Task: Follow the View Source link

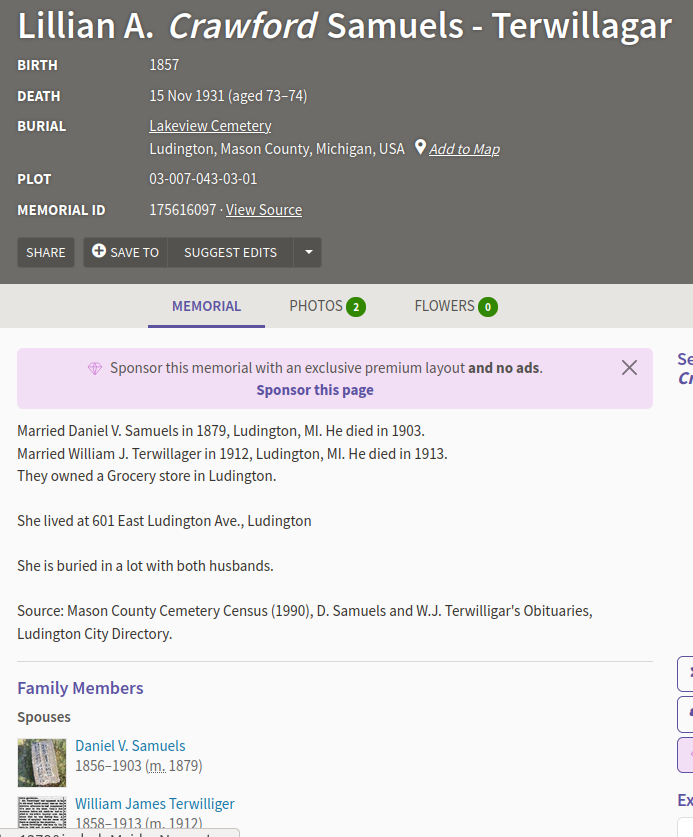Action: [264, 210]
